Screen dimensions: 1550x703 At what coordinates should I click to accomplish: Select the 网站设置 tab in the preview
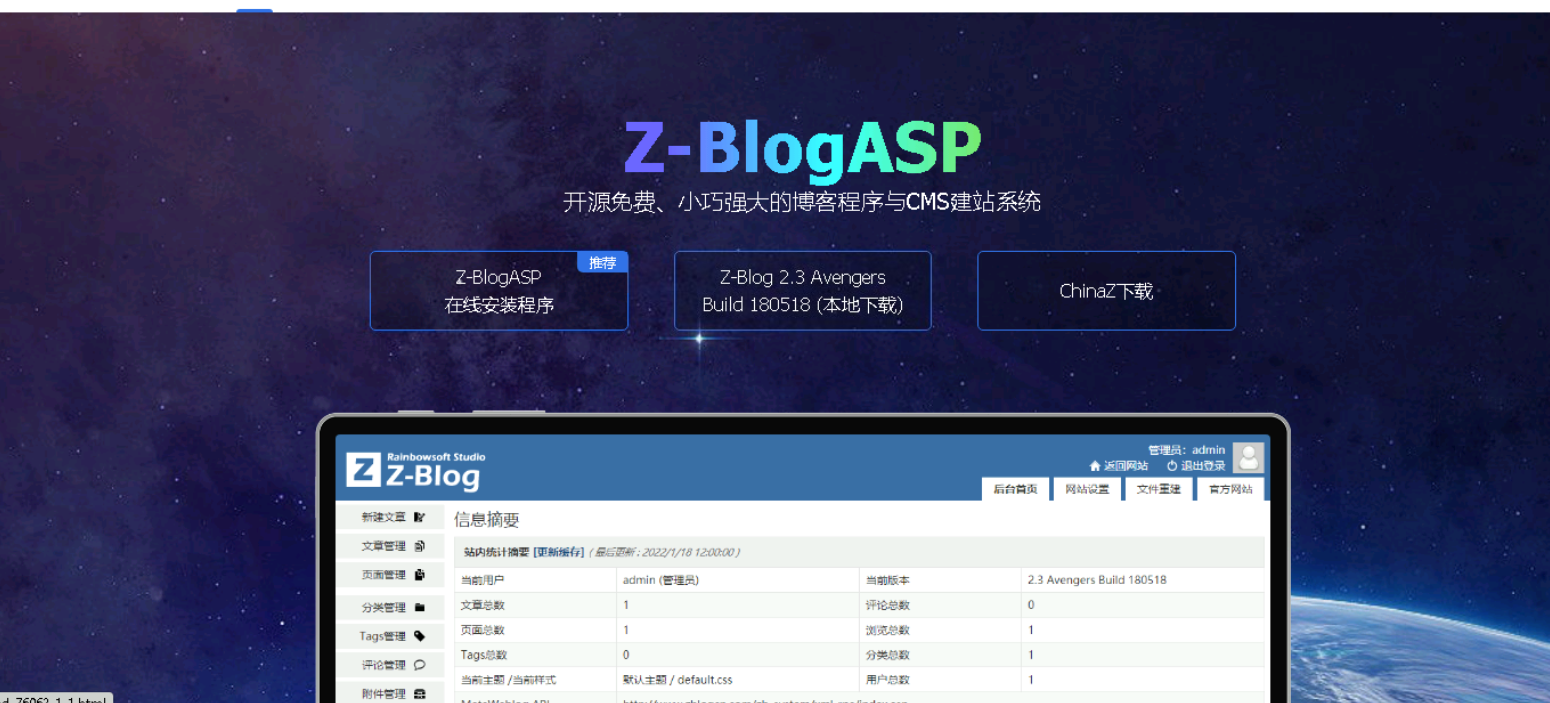1087,489
